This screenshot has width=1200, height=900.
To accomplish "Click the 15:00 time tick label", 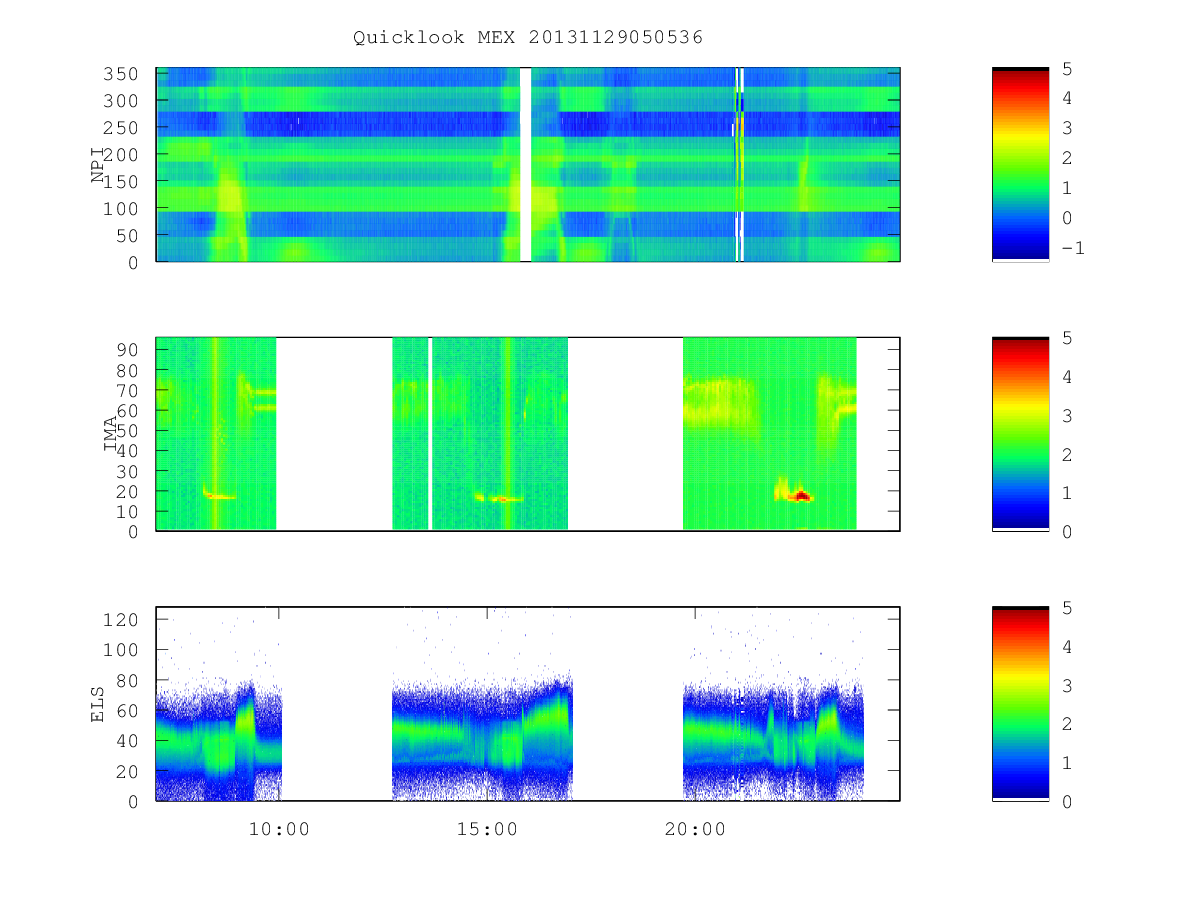I will (488, 829).
